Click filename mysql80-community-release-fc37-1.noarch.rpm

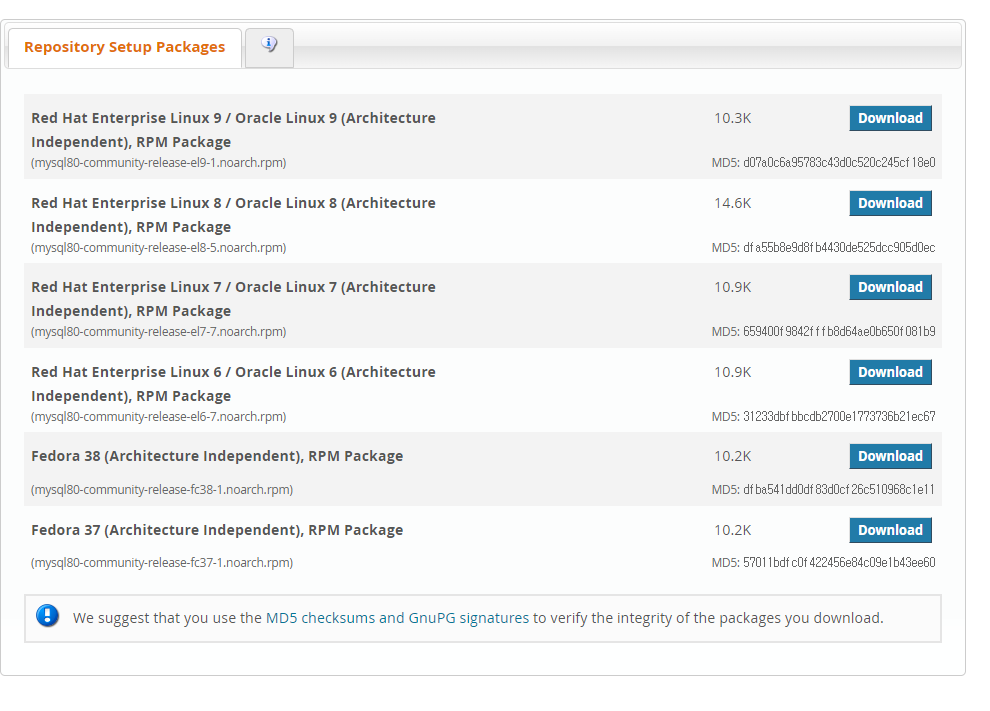point(162,563)
